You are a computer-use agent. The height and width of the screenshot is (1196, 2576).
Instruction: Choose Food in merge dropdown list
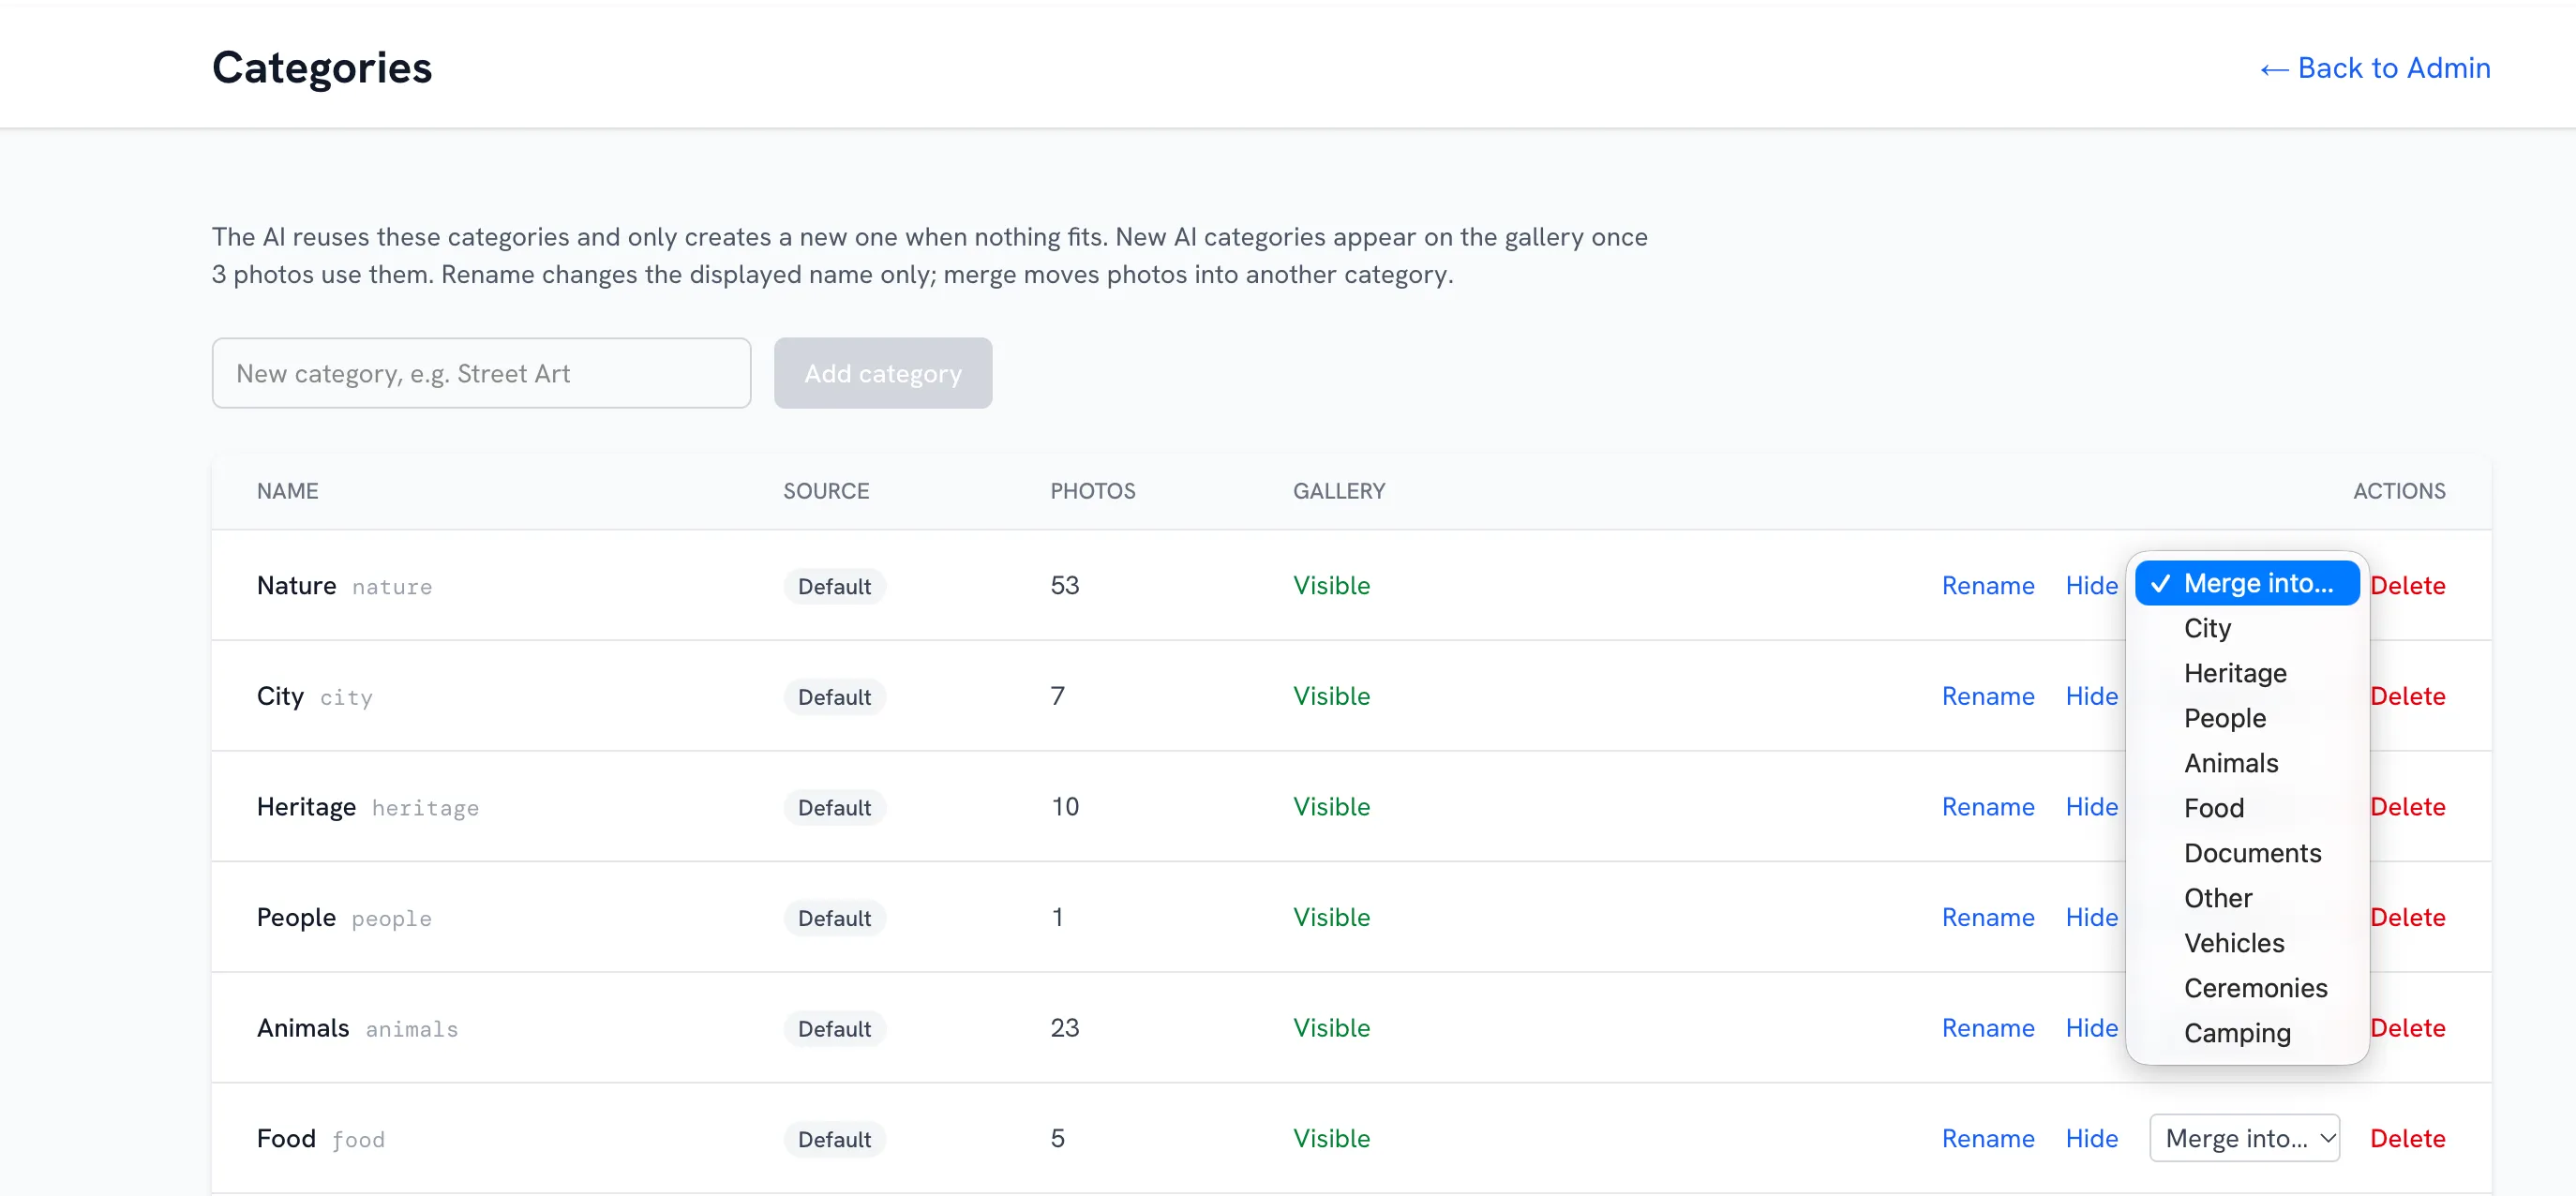(x=2247, y=808)
